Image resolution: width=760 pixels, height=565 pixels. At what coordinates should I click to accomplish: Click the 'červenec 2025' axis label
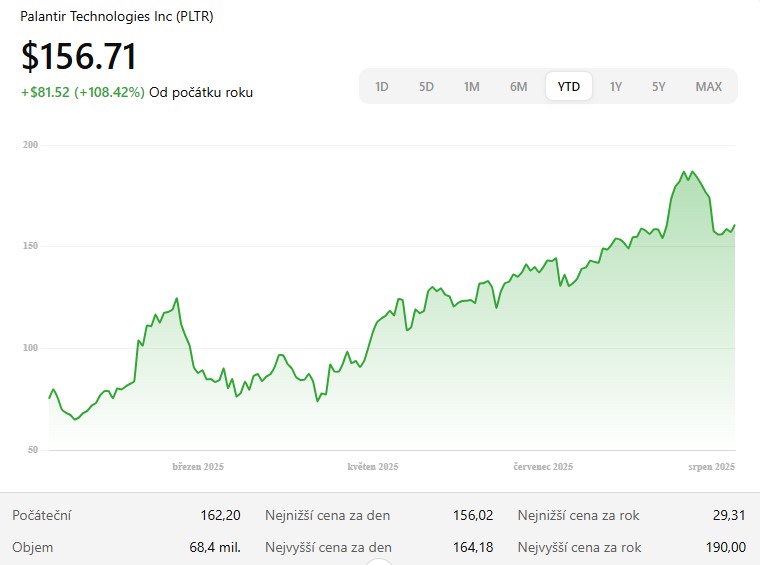543,467
